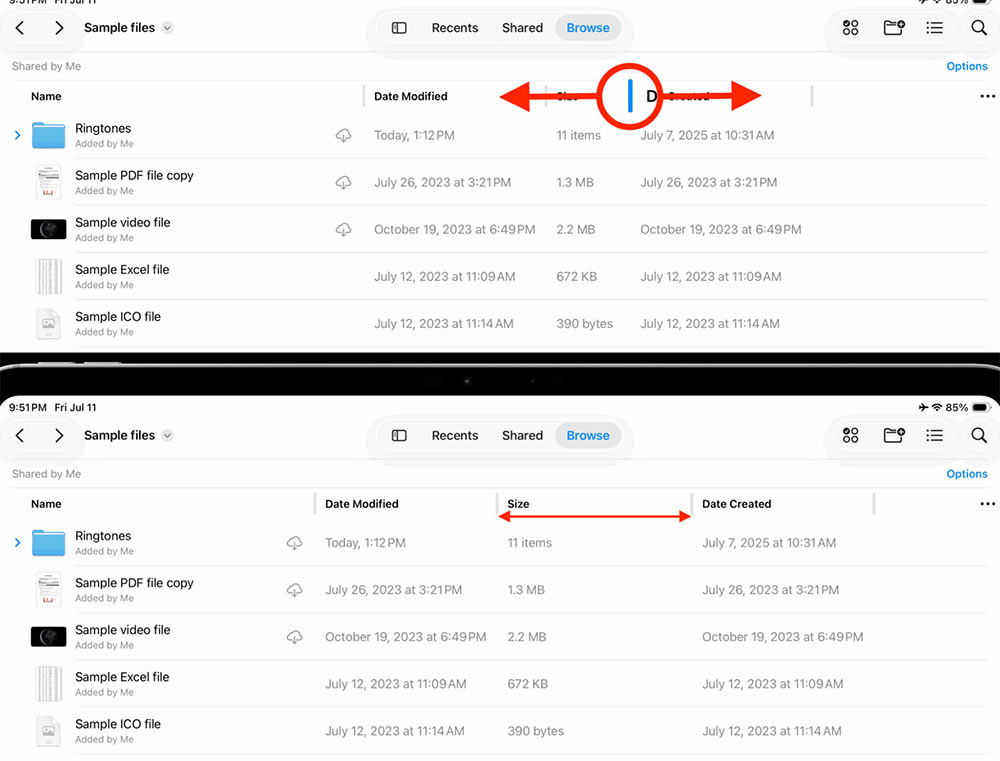The image size is (1000, 761).
Task: Go back using the back arrow
Action: [x=20, y=28]
